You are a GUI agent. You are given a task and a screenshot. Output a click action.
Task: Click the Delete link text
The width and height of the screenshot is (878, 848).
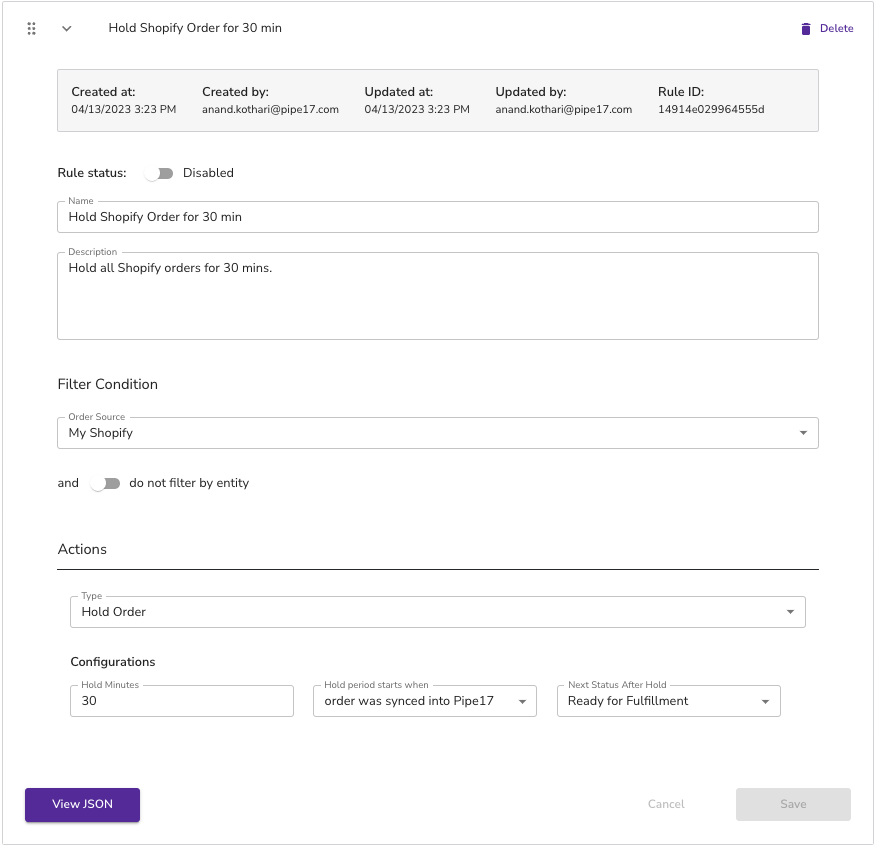pos(837,28)
